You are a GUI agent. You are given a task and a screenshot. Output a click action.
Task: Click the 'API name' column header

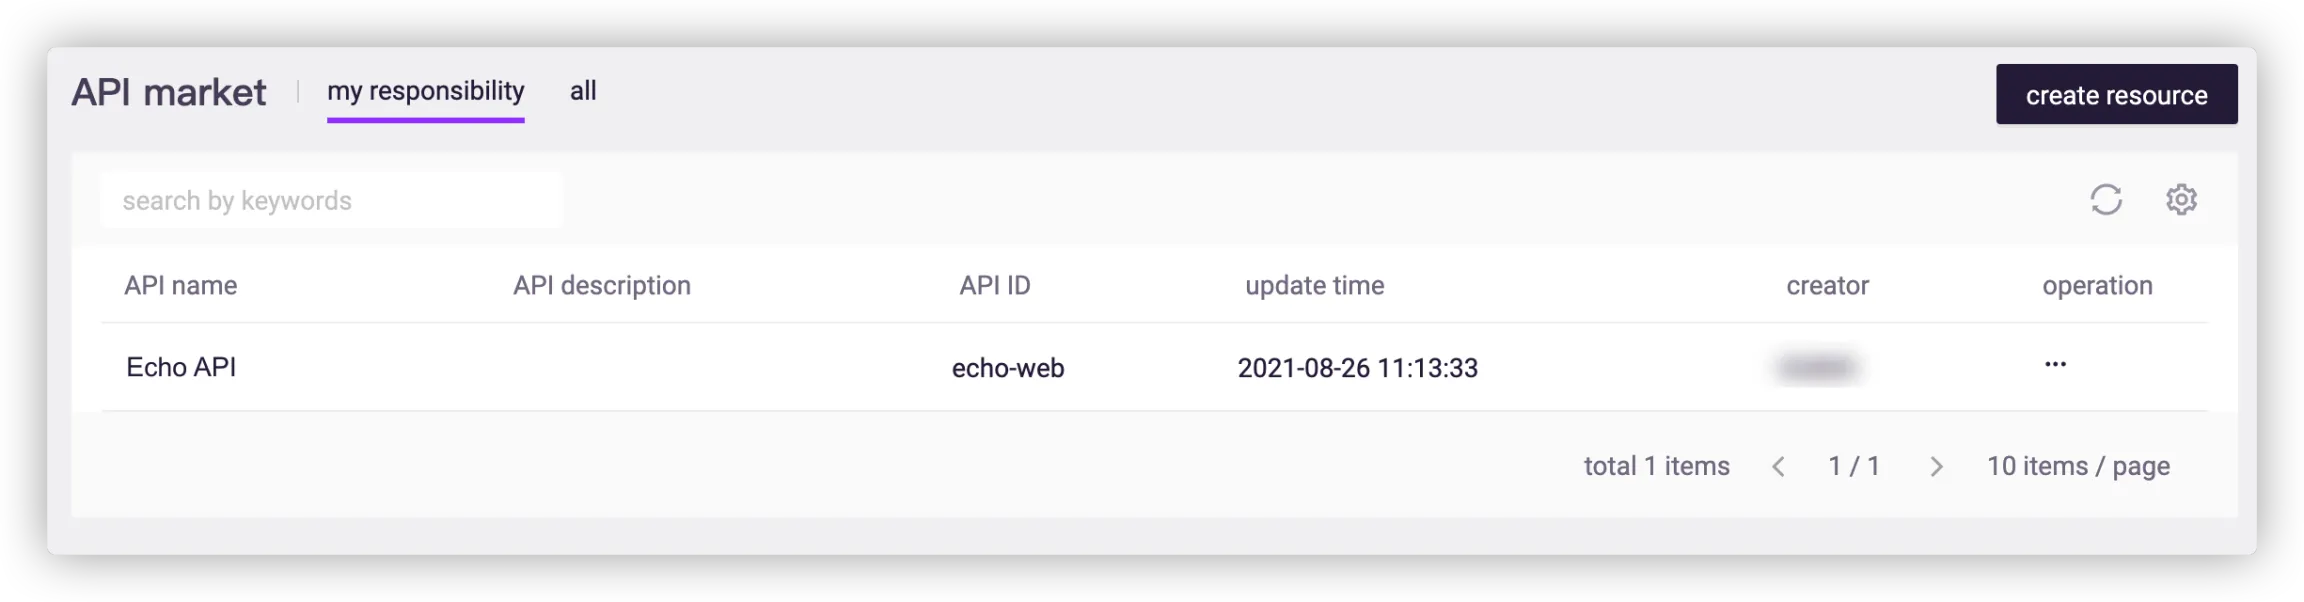(180, 286)
